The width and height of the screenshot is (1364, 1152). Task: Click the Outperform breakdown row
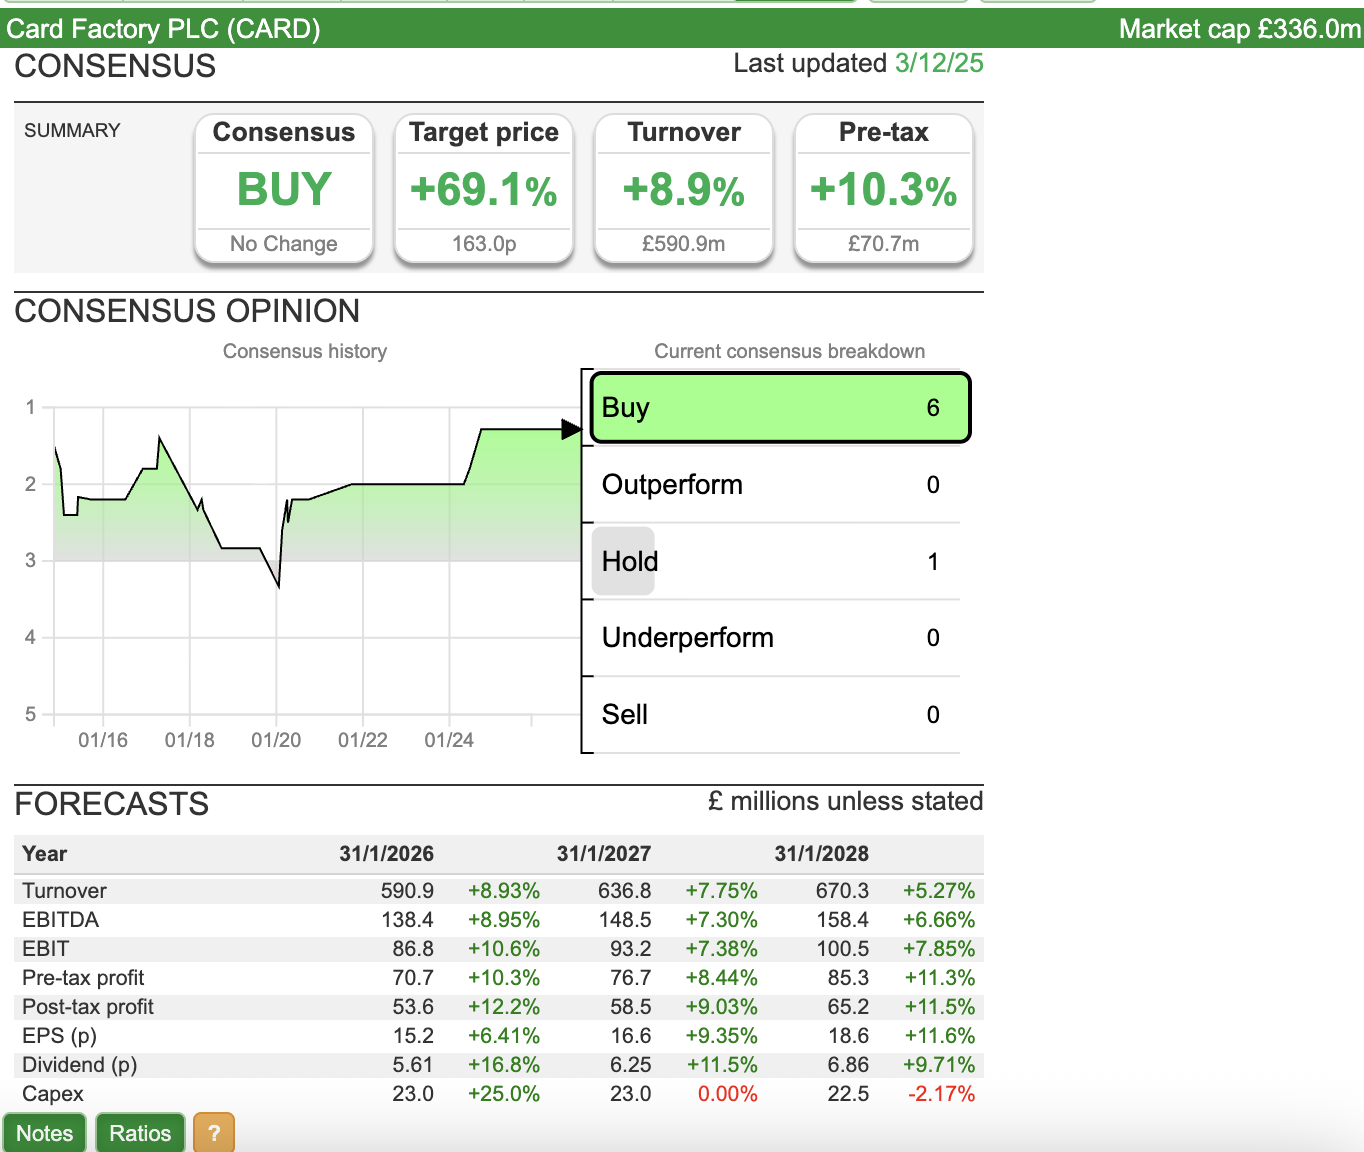tap(770, 485)
